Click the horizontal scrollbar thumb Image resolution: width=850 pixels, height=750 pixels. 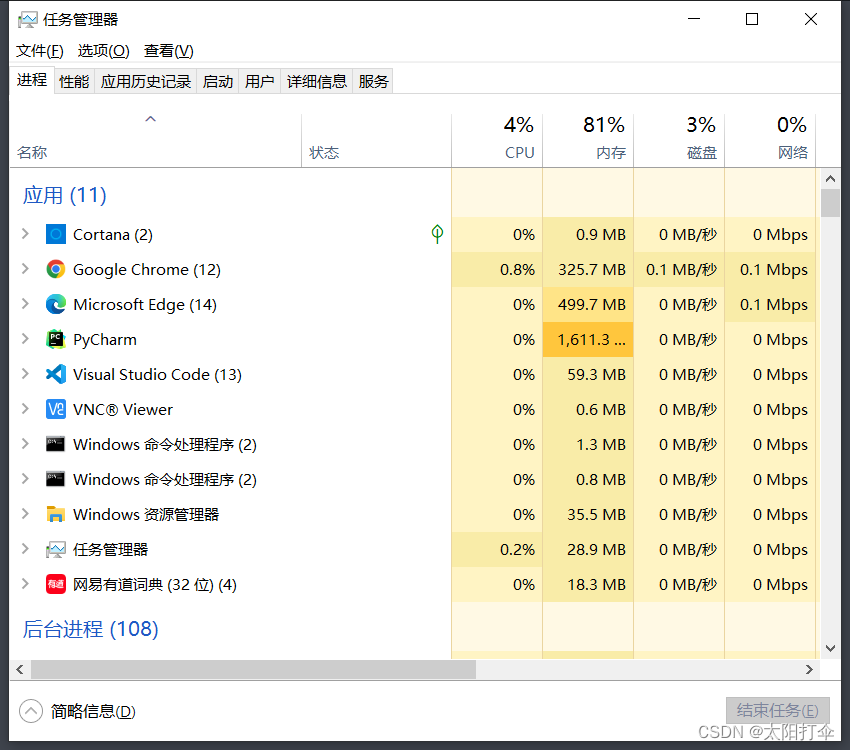[x=253, y=669]
